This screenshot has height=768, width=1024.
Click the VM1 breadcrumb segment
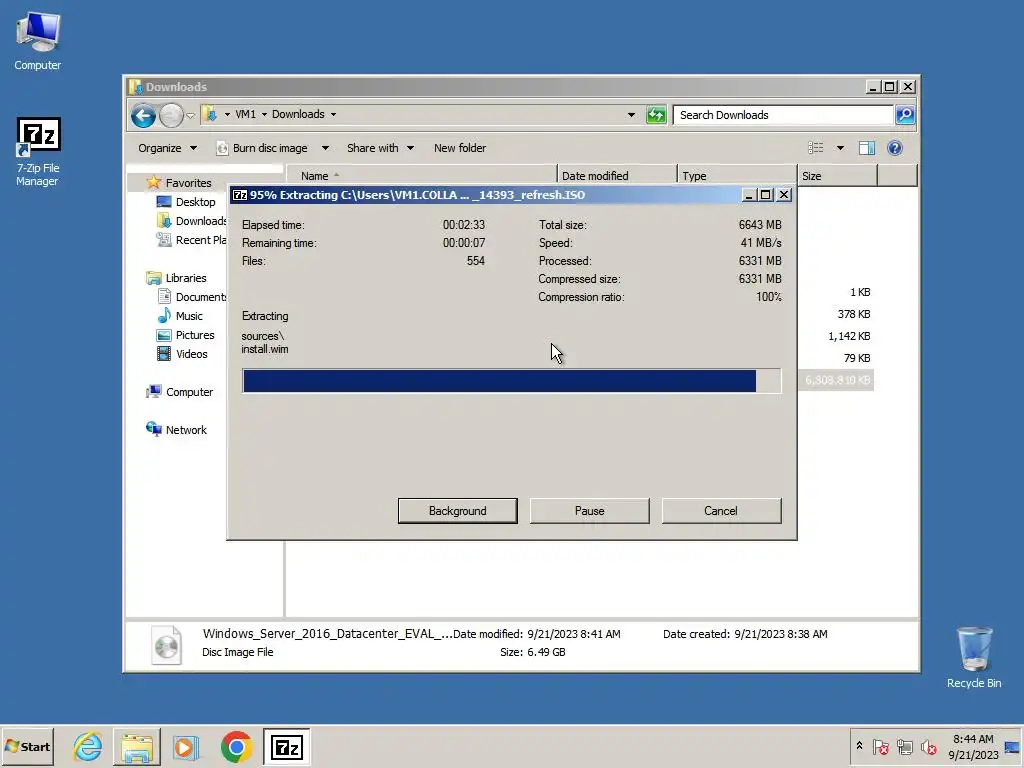coord(246,114)
